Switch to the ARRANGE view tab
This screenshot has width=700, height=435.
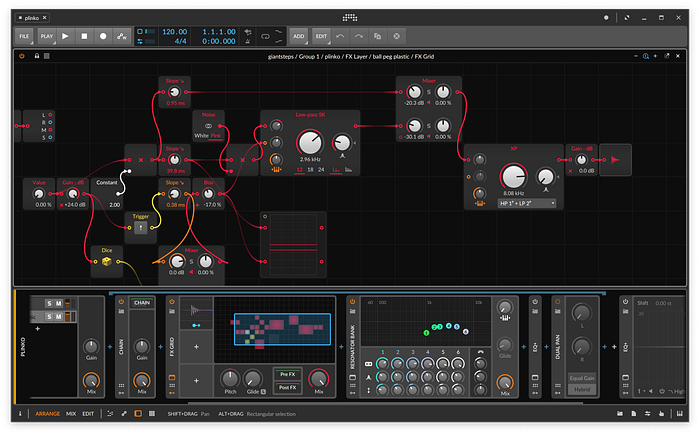pyautogui.click(x=47, y=414)
